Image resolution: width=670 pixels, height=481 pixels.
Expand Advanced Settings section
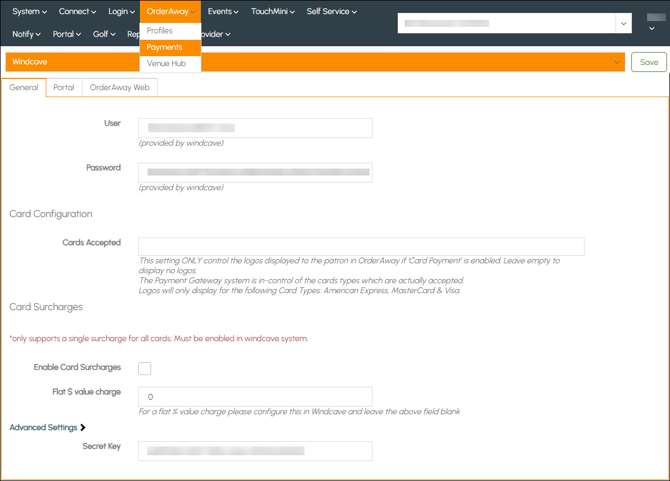(47, 428)
